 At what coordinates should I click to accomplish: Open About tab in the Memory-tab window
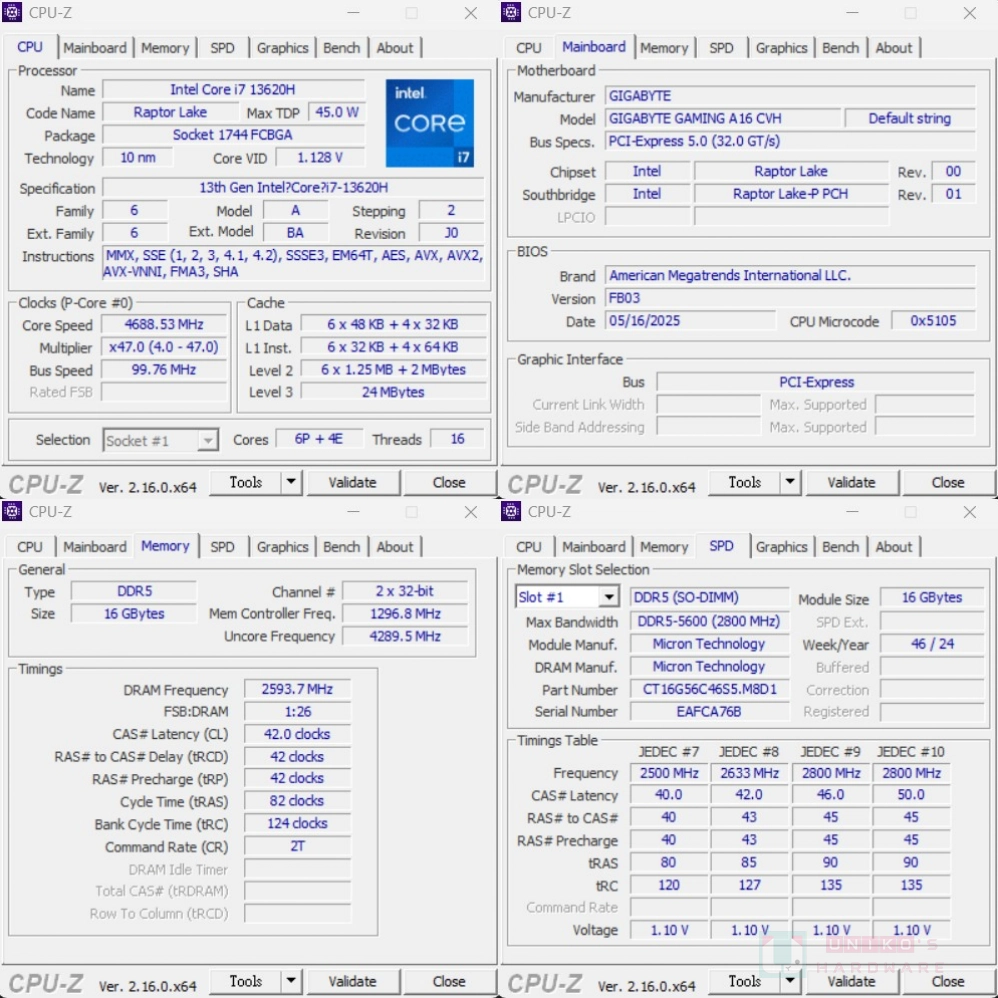395,547
